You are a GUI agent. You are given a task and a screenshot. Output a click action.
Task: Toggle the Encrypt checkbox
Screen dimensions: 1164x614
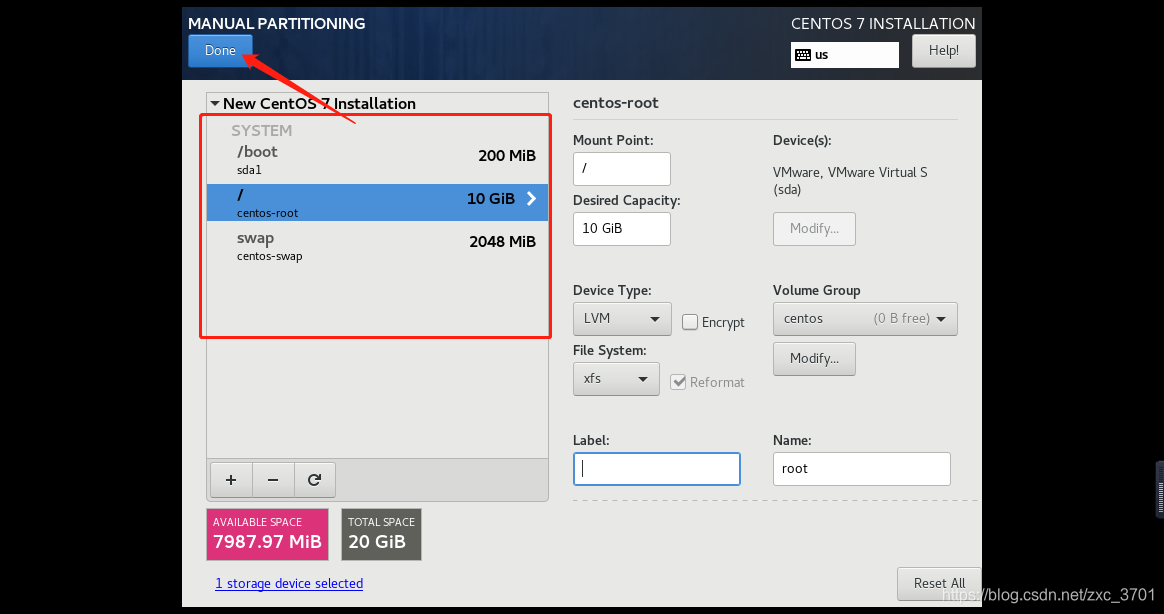coord(690,322)
